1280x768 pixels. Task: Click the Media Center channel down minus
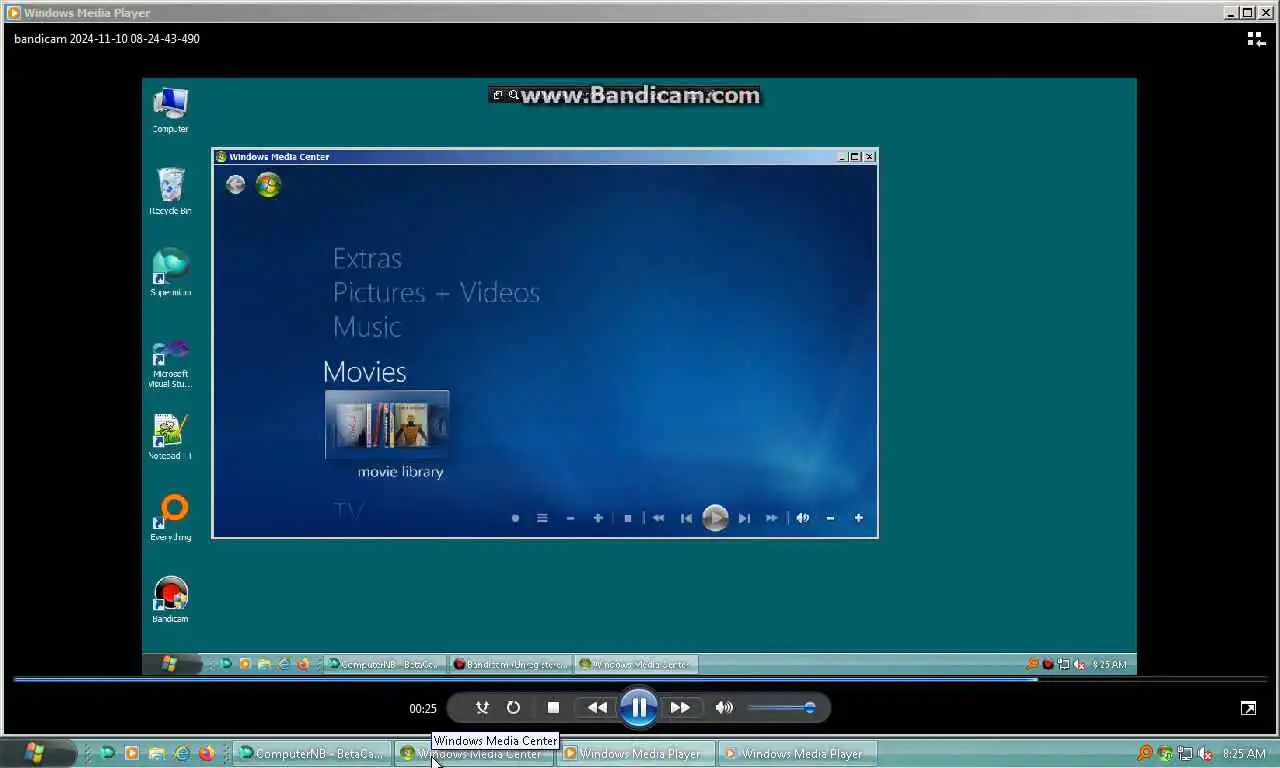[x=570, y=518]
